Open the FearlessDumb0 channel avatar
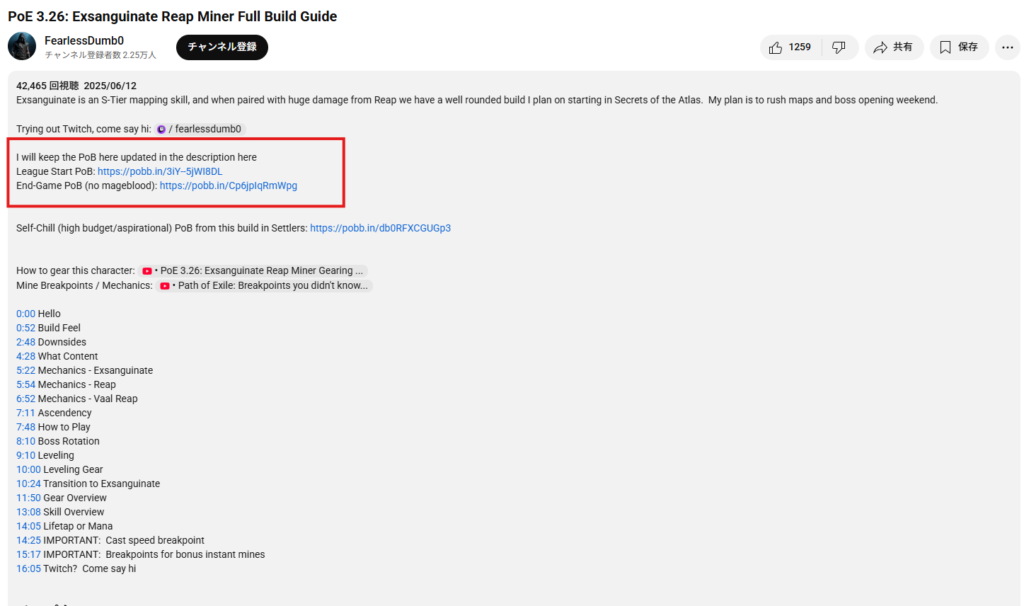Viewport: 1024px width, 606px height. pyautogui.click(x=22, y=46)
